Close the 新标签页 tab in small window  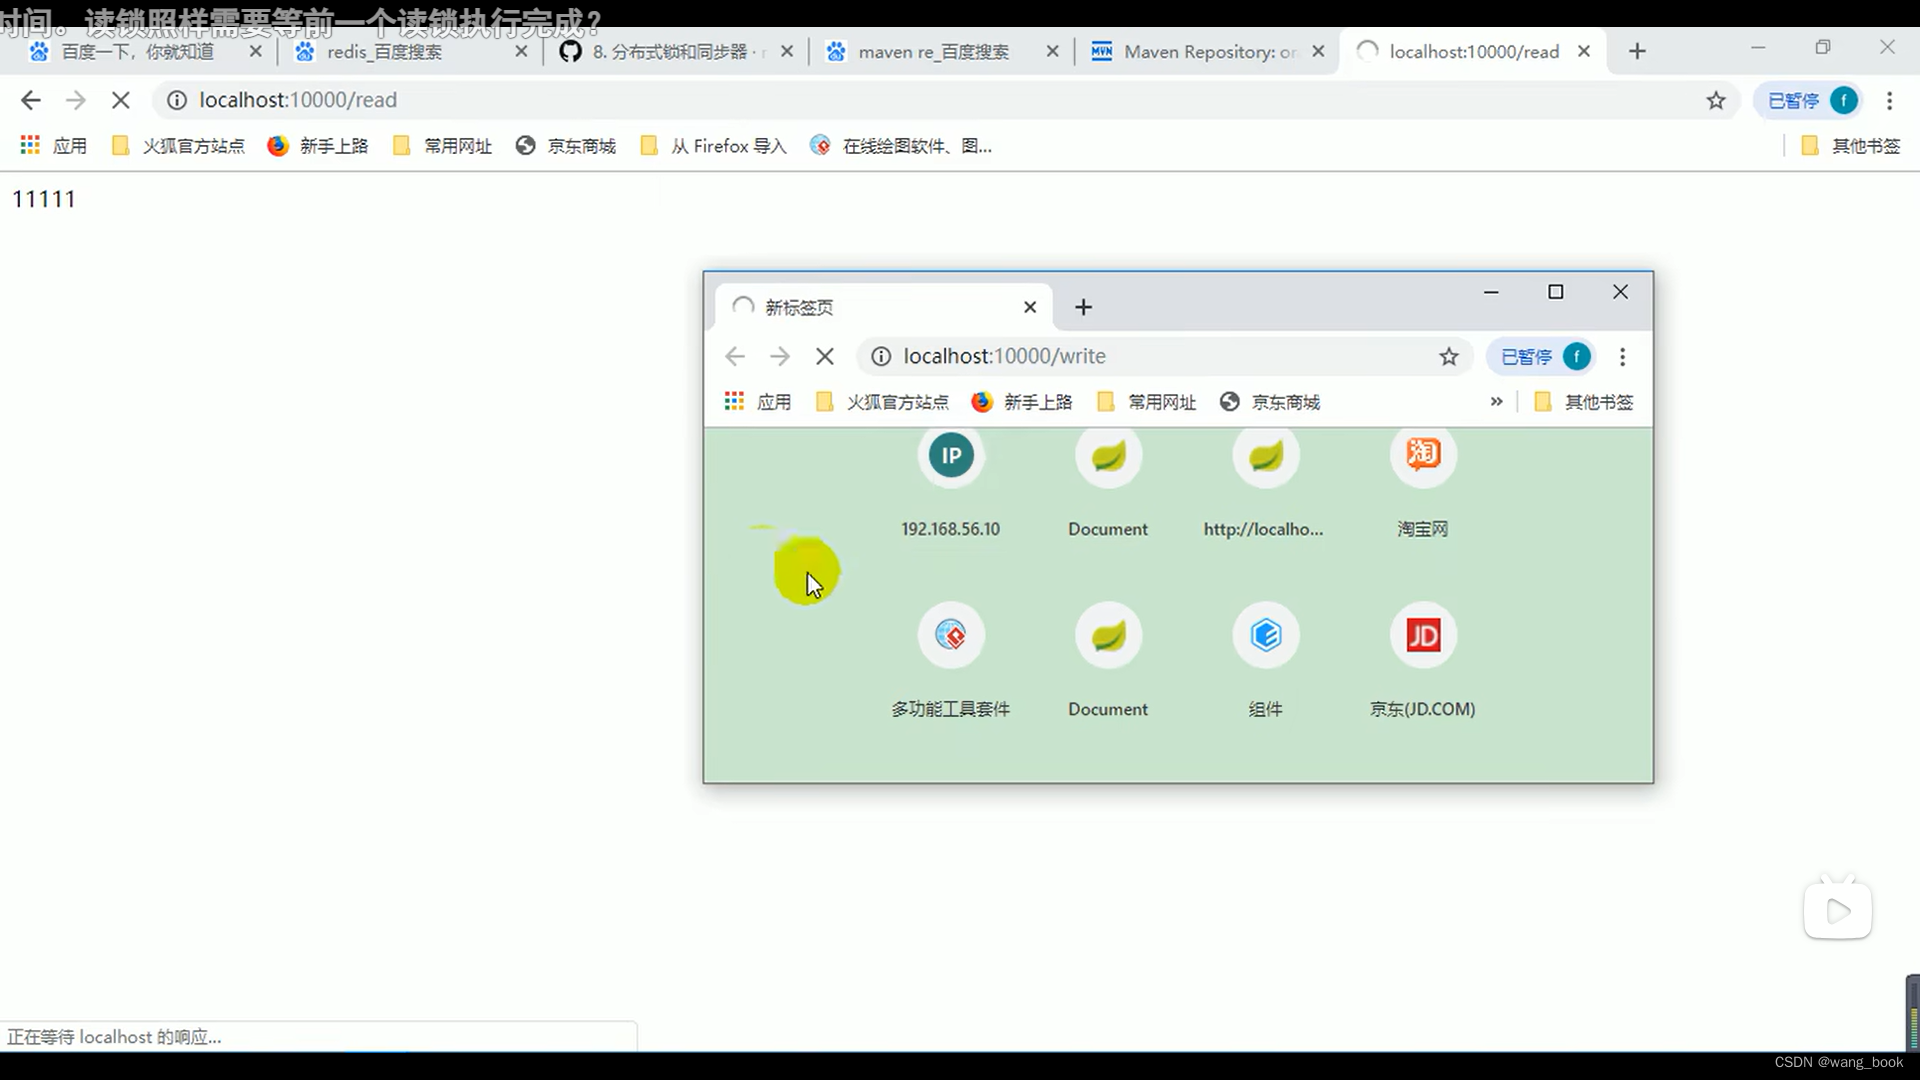click(1030, 307)
